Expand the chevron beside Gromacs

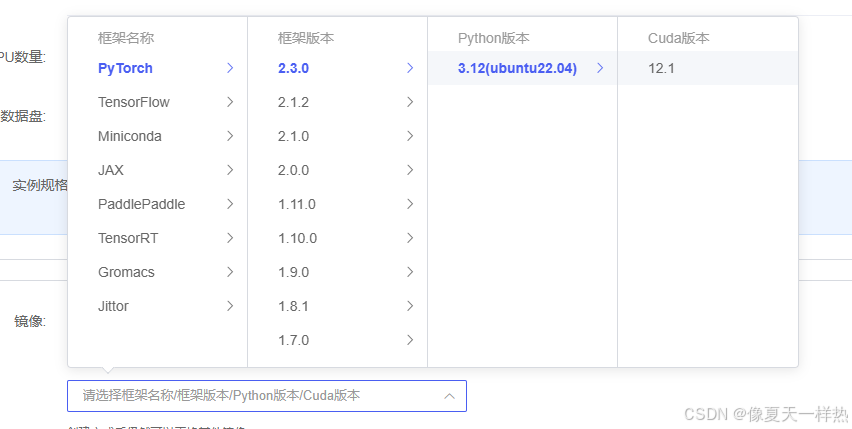pyautogui.click(x=230, y=272)
